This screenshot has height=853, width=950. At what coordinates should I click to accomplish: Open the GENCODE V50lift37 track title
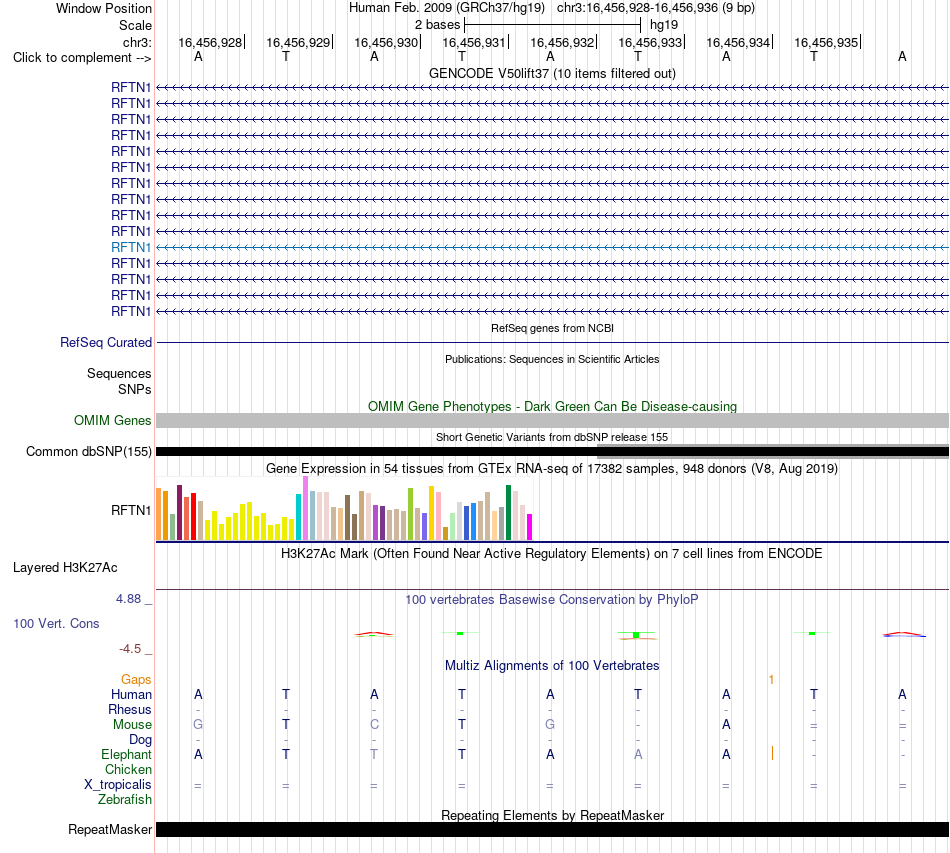point(552,73)
